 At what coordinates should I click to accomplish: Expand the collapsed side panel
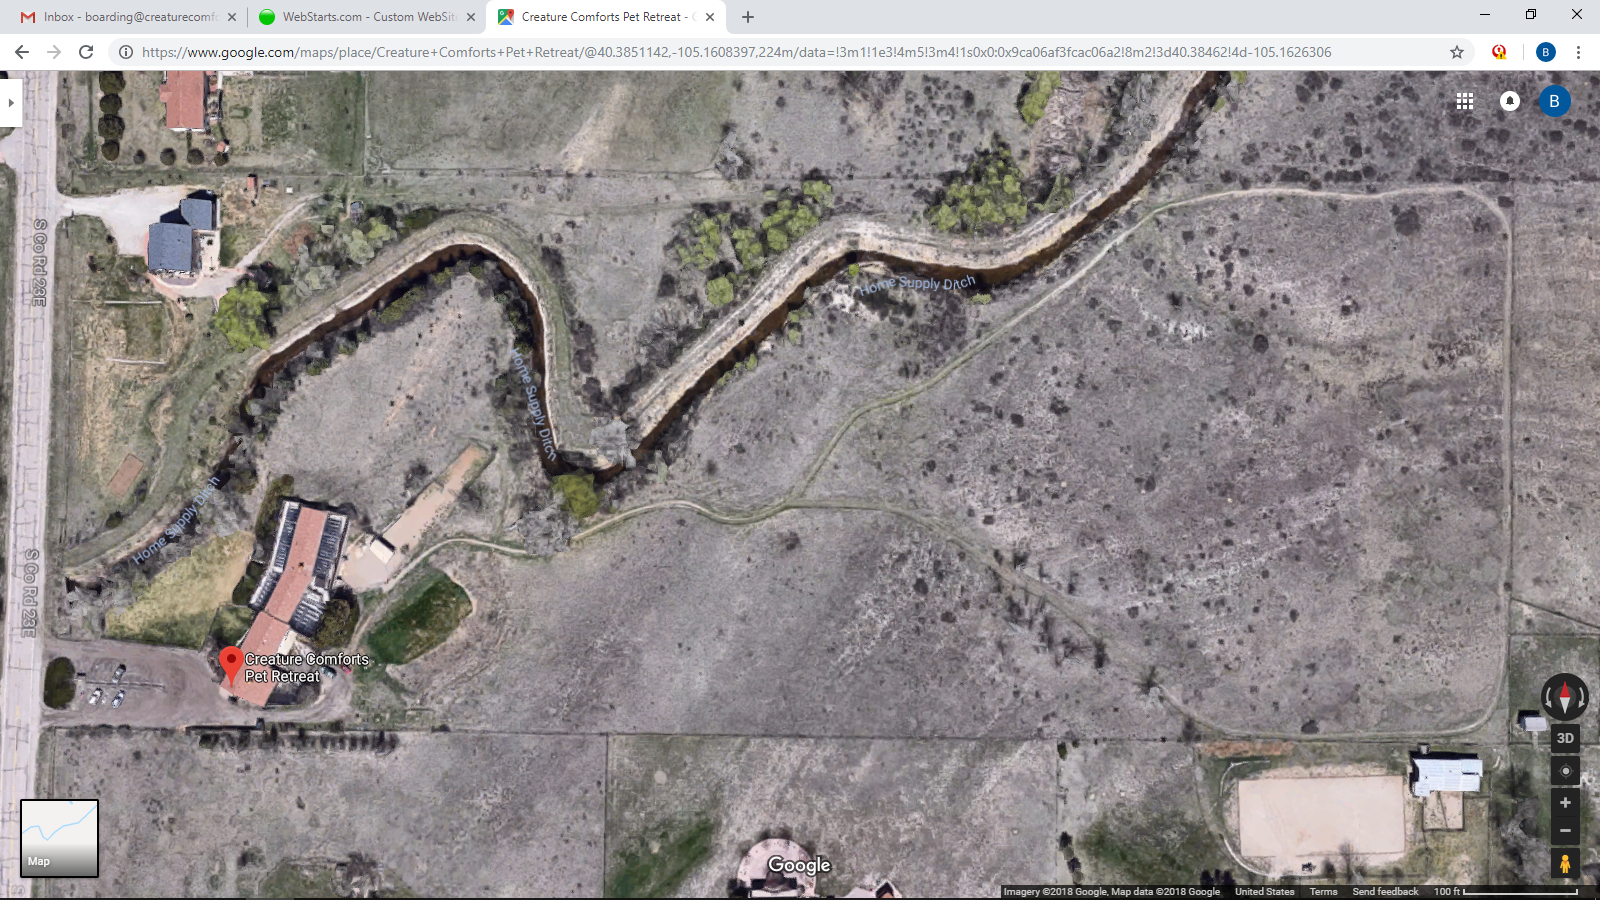click(11, 102)
